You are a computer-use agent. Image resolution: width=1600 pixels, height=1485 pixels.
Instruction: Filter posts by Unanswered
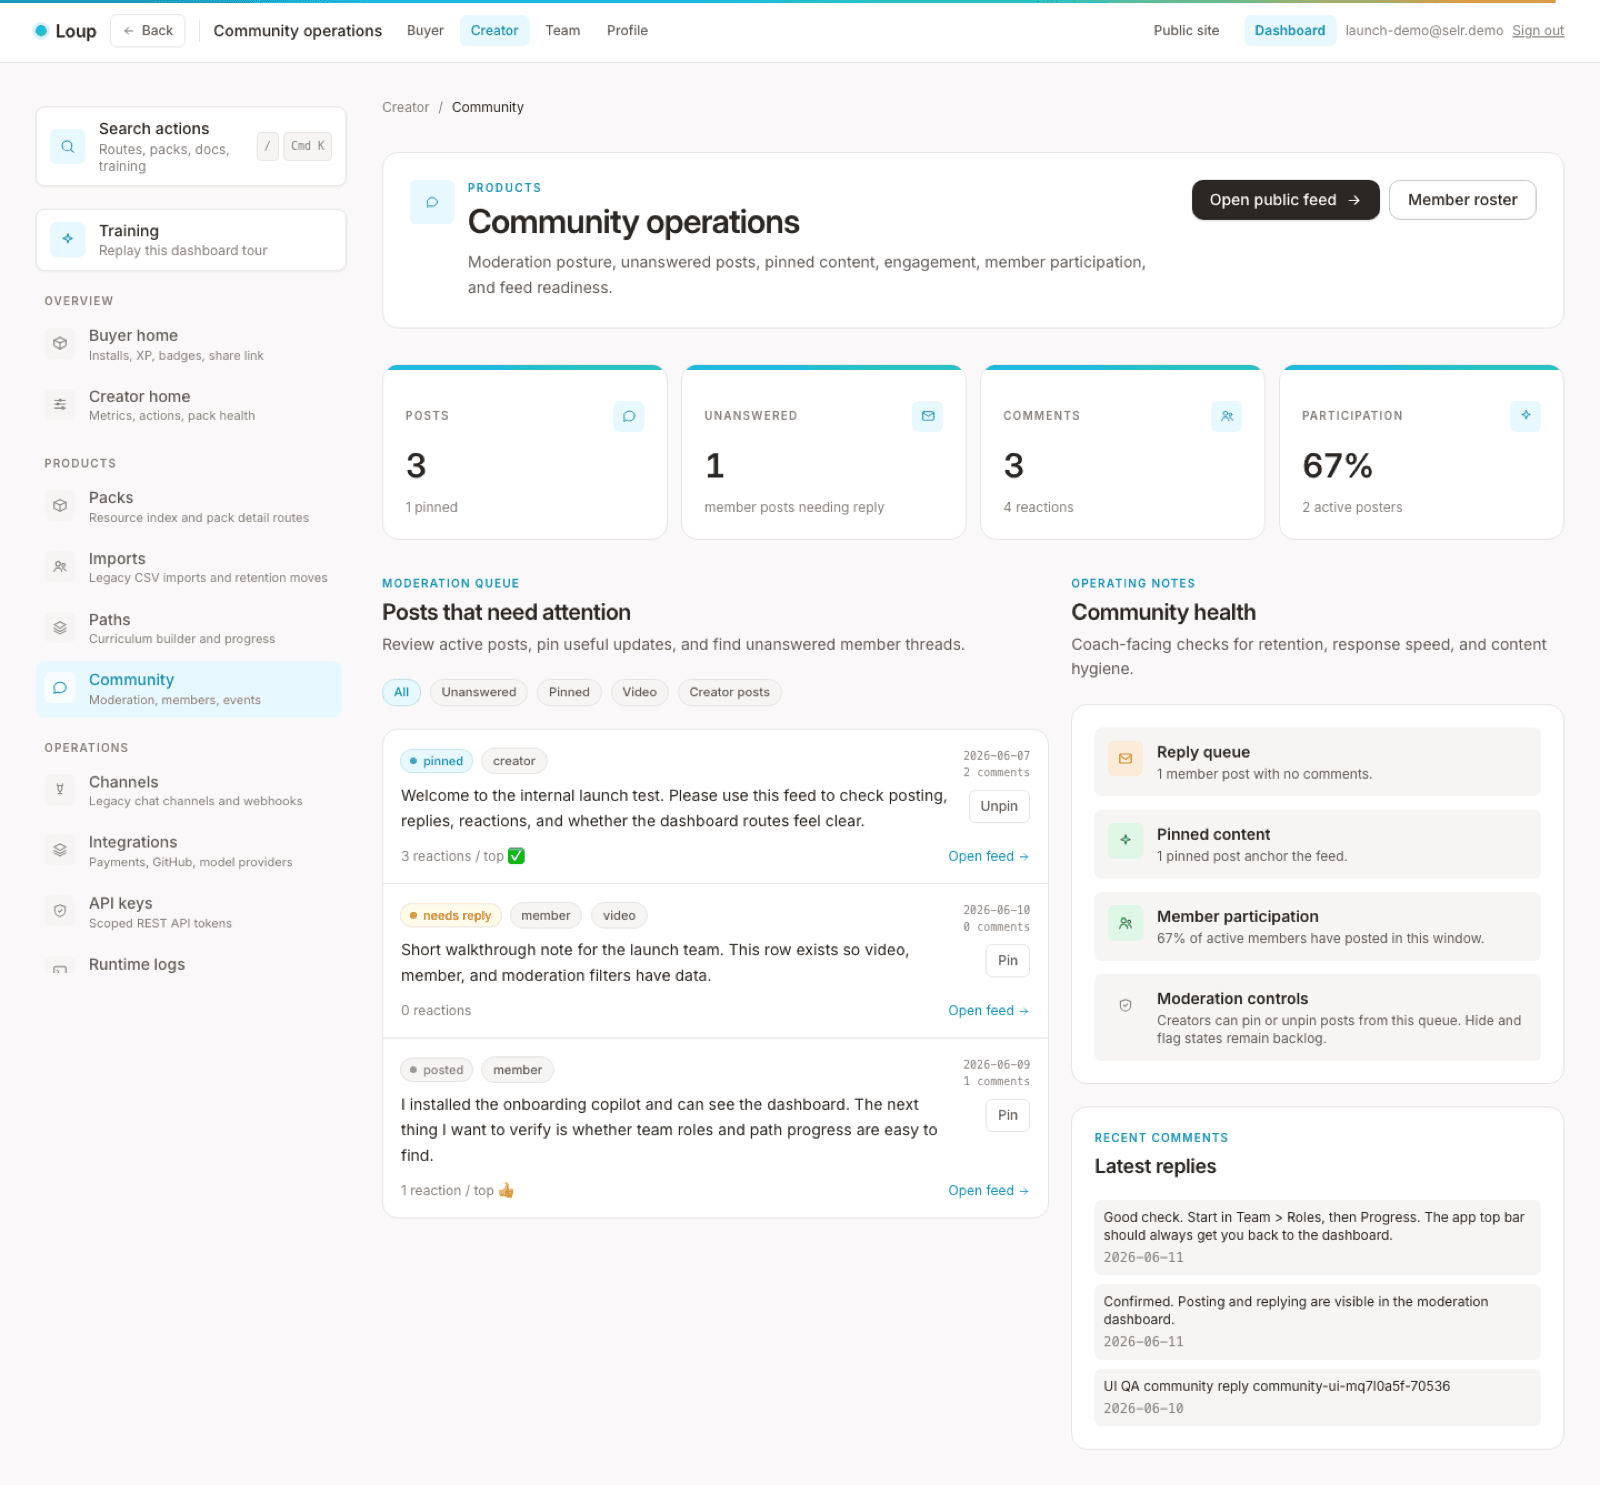click(479, 692)
